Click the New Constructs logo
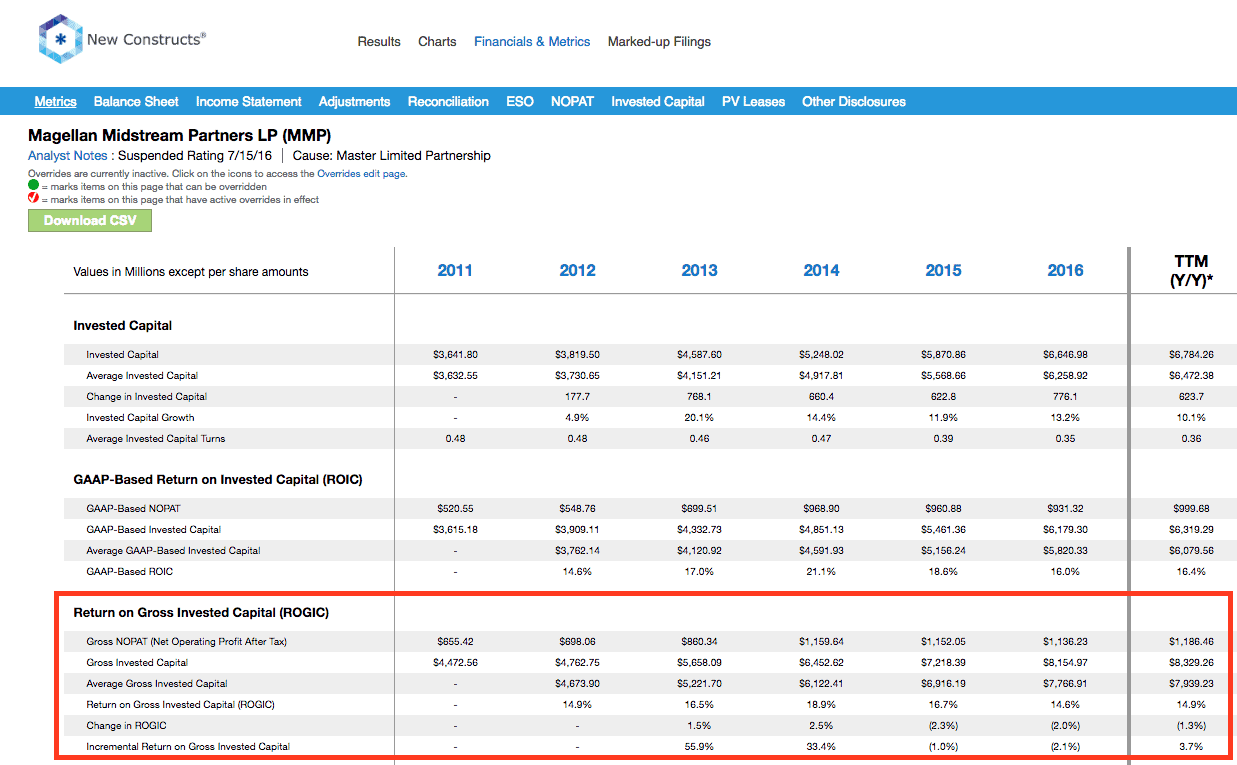 (x=122, y=40)
